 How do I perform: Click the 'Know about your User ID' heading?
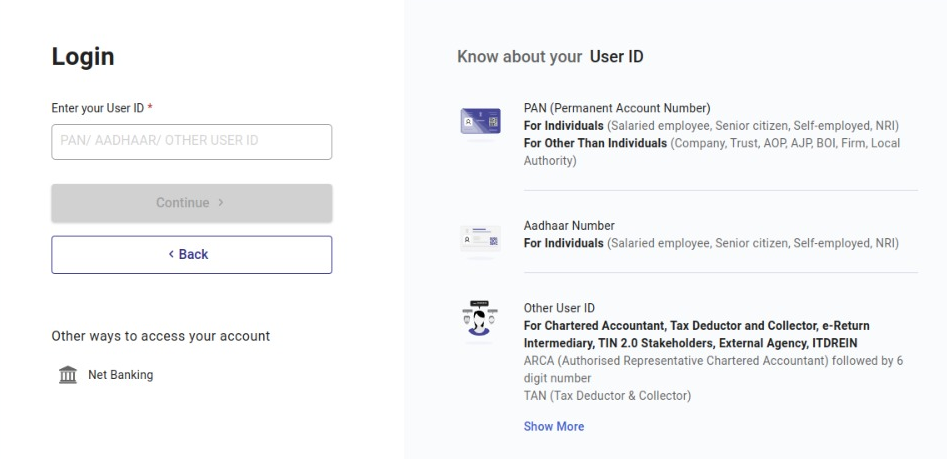point(549,57)
